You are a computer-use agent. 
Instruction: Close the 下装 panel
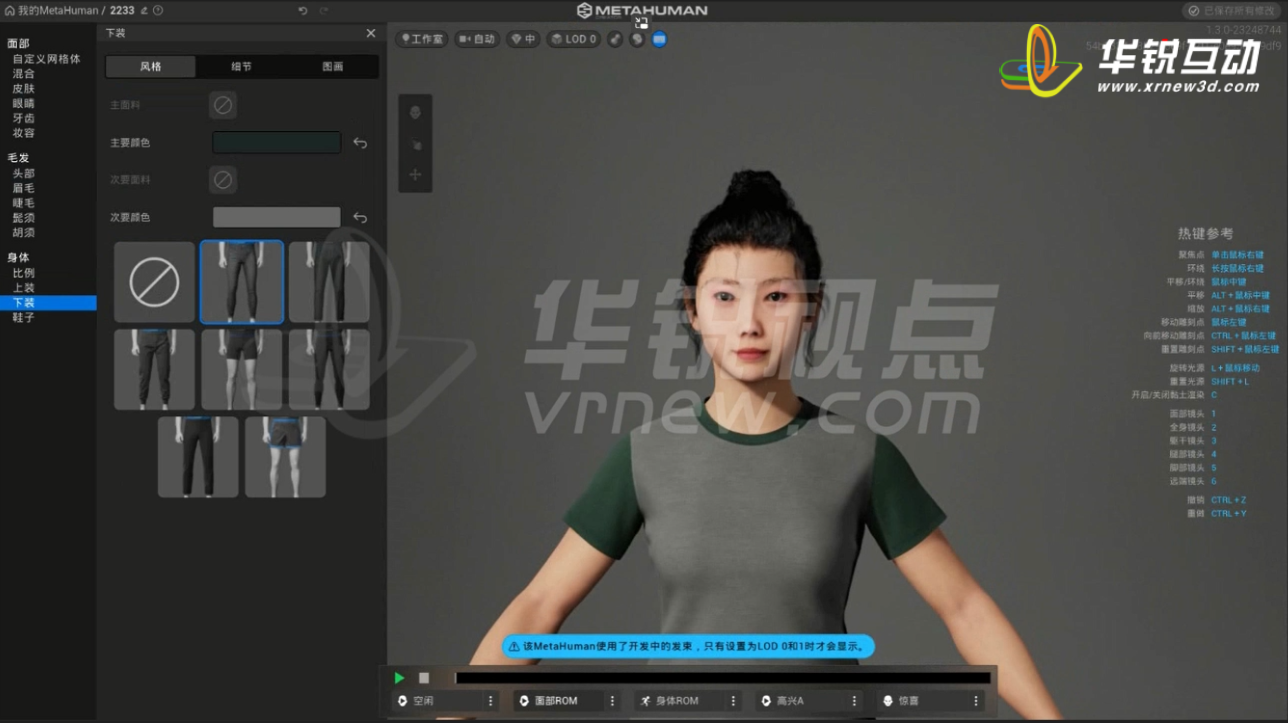point(371,33)
